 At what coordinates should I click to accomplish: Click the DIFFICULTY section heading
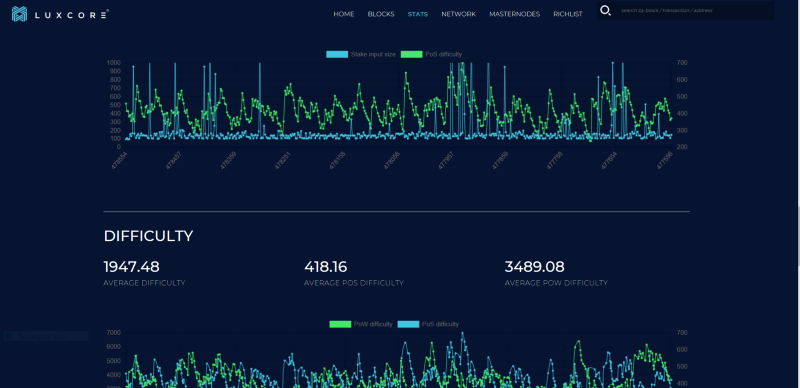[x=148, y=236]
